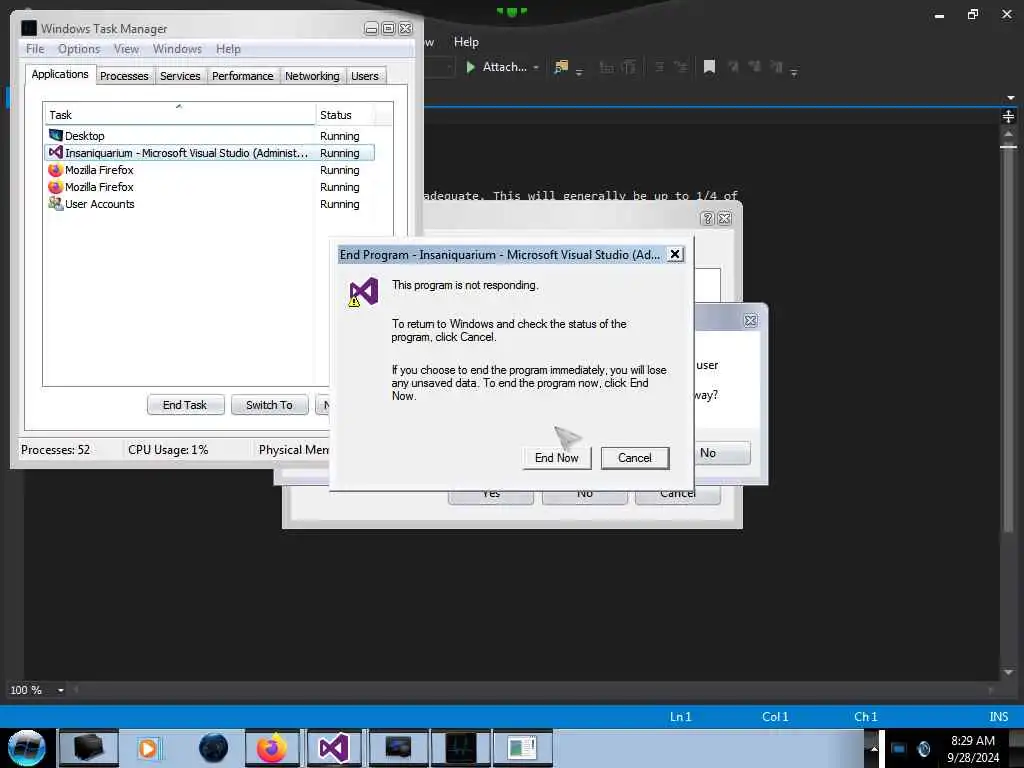
Task: Maximize the Windows Task Manager window
Action: click(388, 29)
